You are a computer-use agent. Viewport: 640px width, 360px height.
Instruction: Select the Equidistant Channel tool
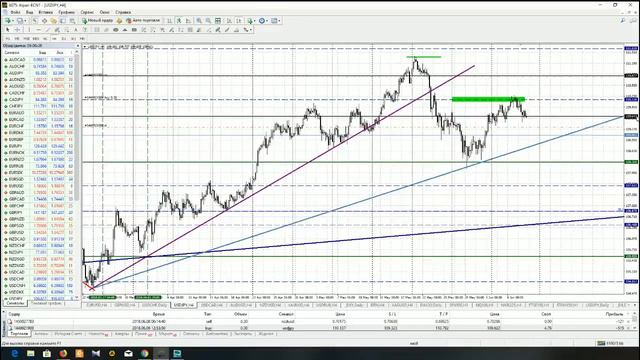click(58, 30)
